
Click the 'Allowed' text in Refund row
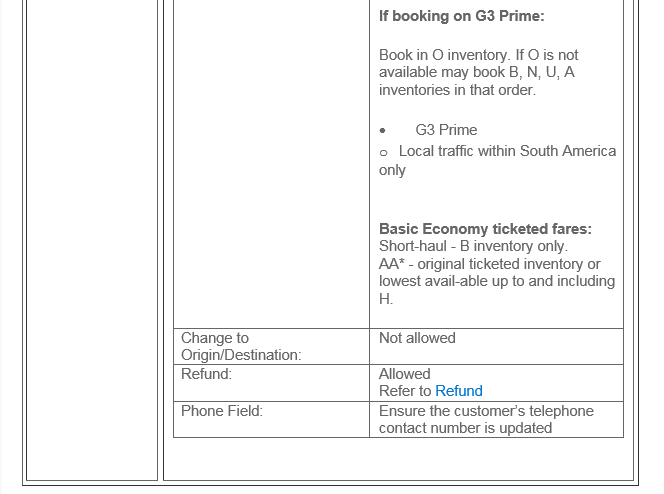pyautogui.click(x=404, y=374)
